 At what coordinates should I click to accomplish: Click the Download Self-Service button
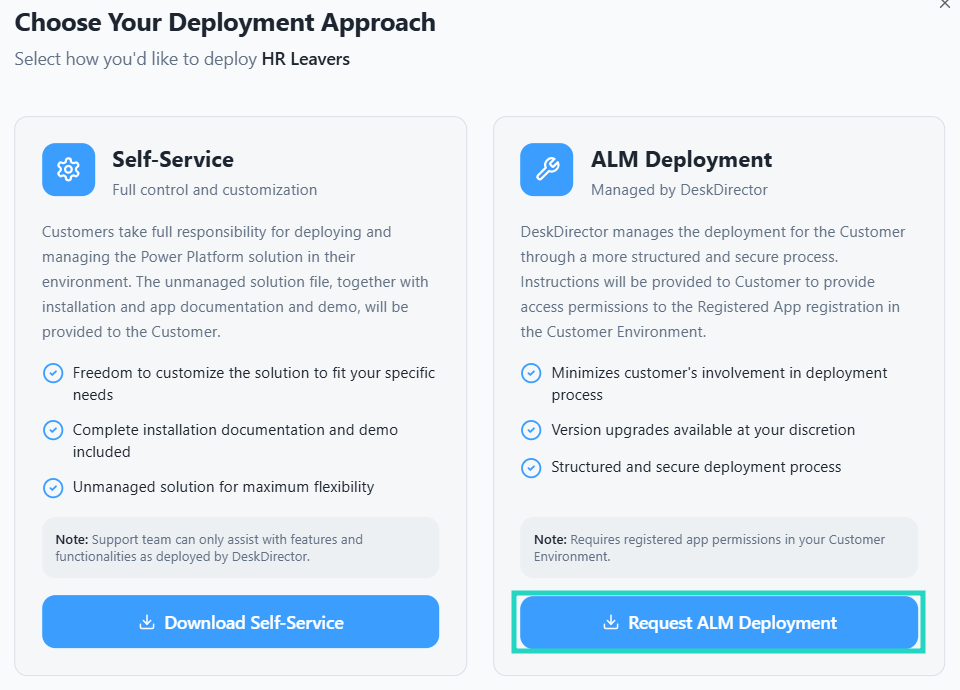point(240,621)
